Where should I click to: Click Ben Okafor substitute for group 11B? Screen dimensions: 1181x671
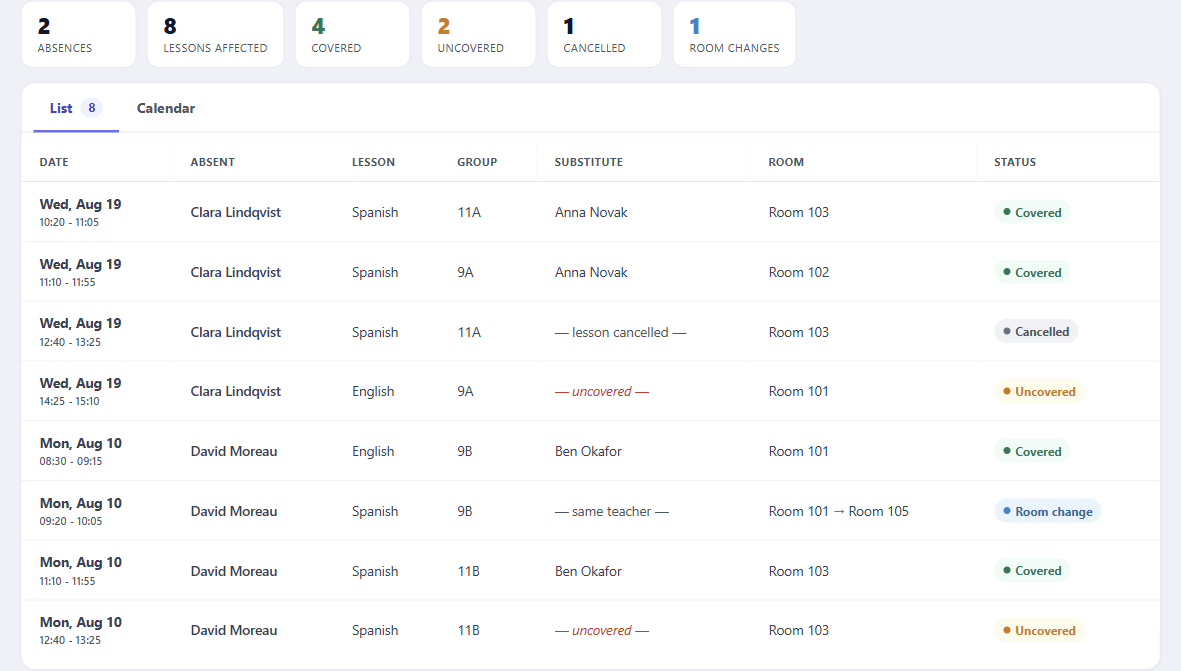click(588, 571)
